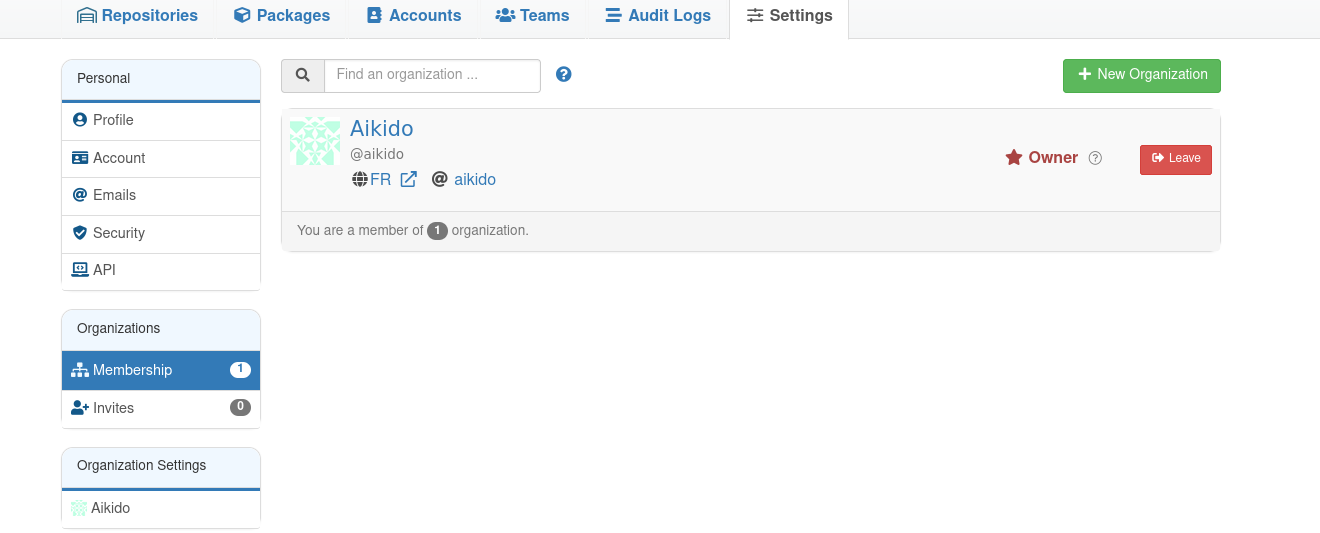The height and width of the screenshot is (533, 1320).
Task: Select Membership in Organizations sidebar
Action: point(161,370)
